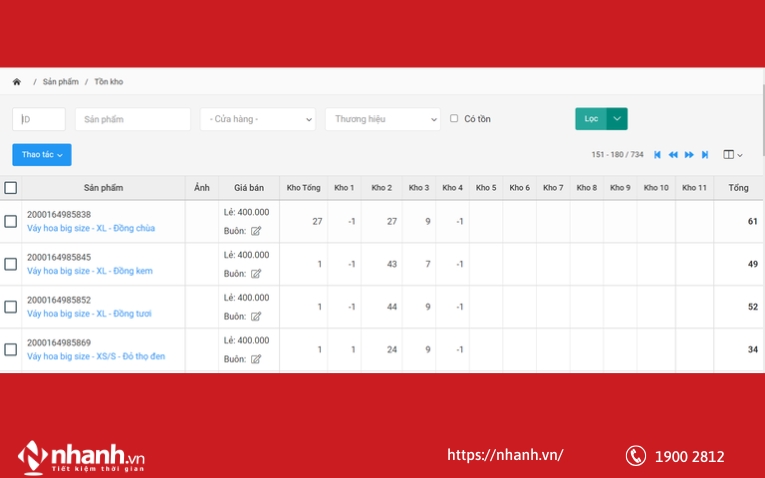Jump to last page of results
The image size is (765, 478).
[x=705, y=155]
